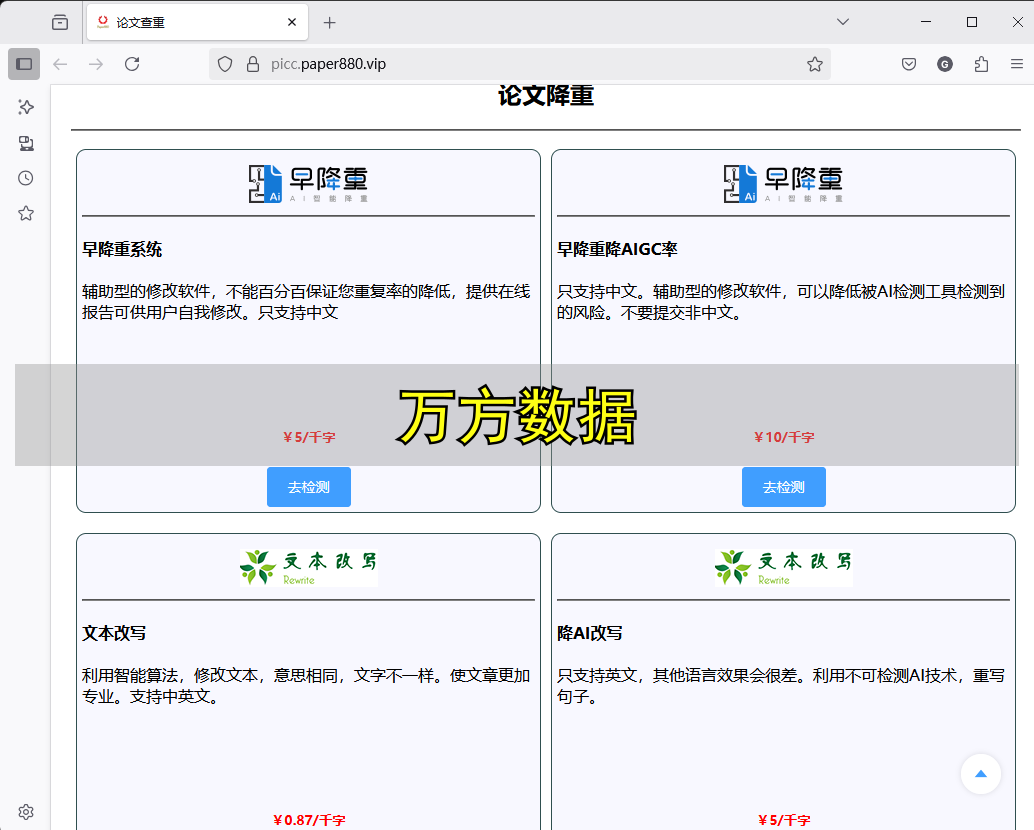Open synced tabs in sidebar
Viewport: 1034px width, 830px height.
point(26,143)
